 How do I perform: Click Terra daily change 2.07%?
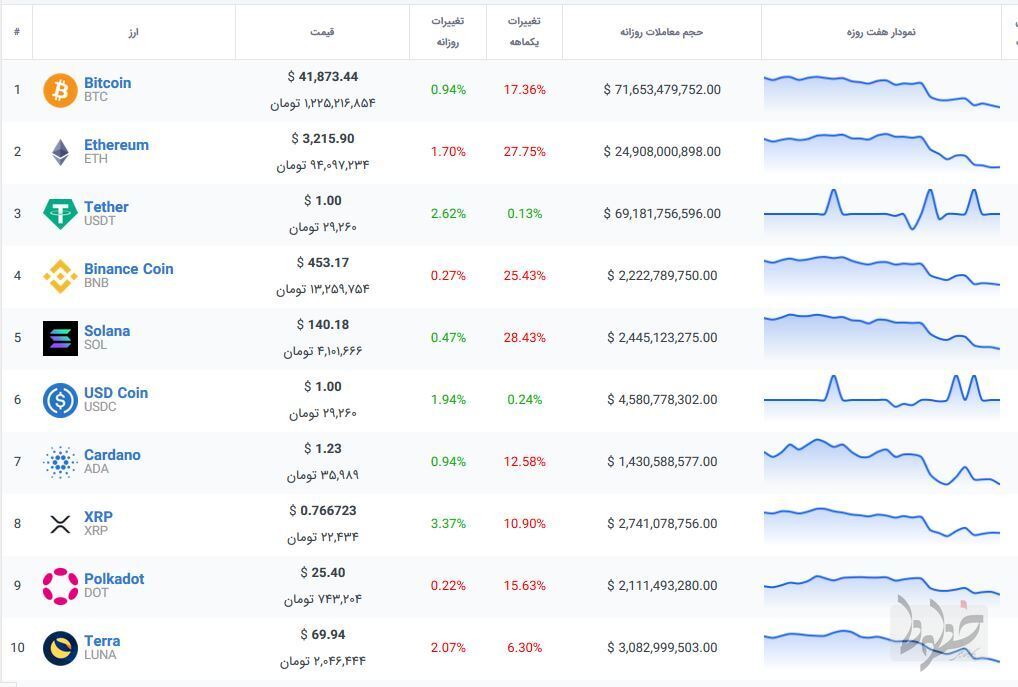pos(448,647)
